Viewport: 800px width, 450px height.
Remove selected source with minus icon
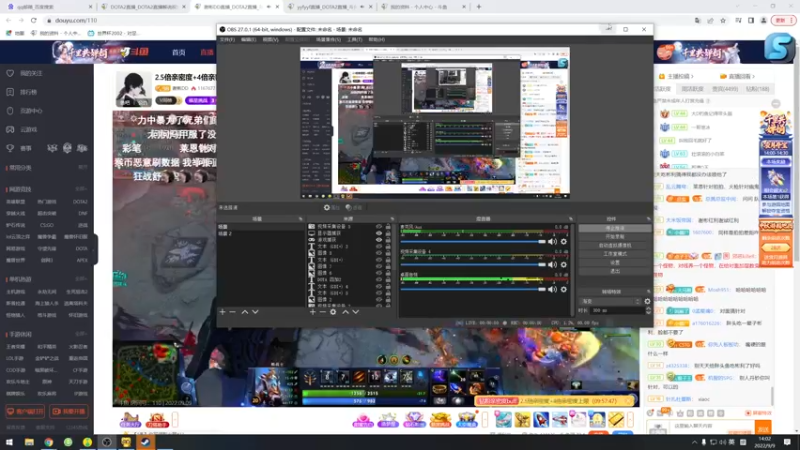pyautogui.click(x=322, y=312)
